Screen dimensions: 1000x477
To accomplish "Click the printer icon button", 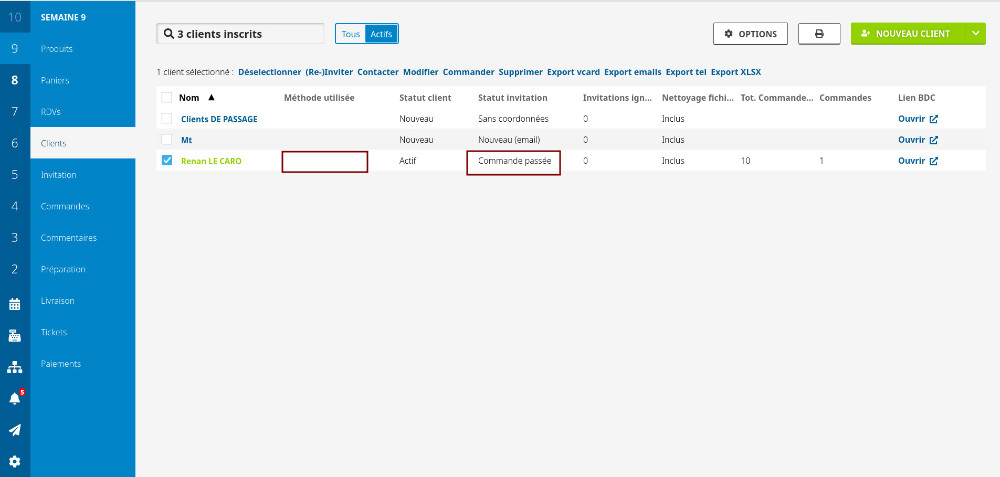I will (819, 34).
